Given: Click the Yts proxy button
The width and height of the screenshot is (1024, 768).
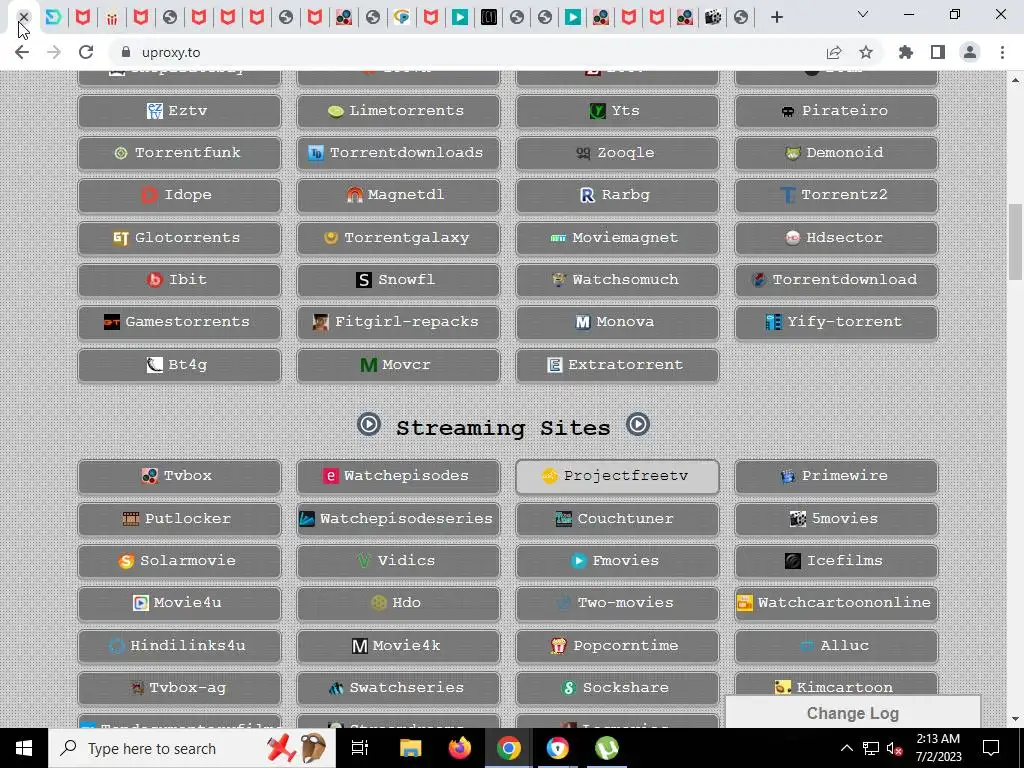Looking at the screenshot, I should 617,110.
